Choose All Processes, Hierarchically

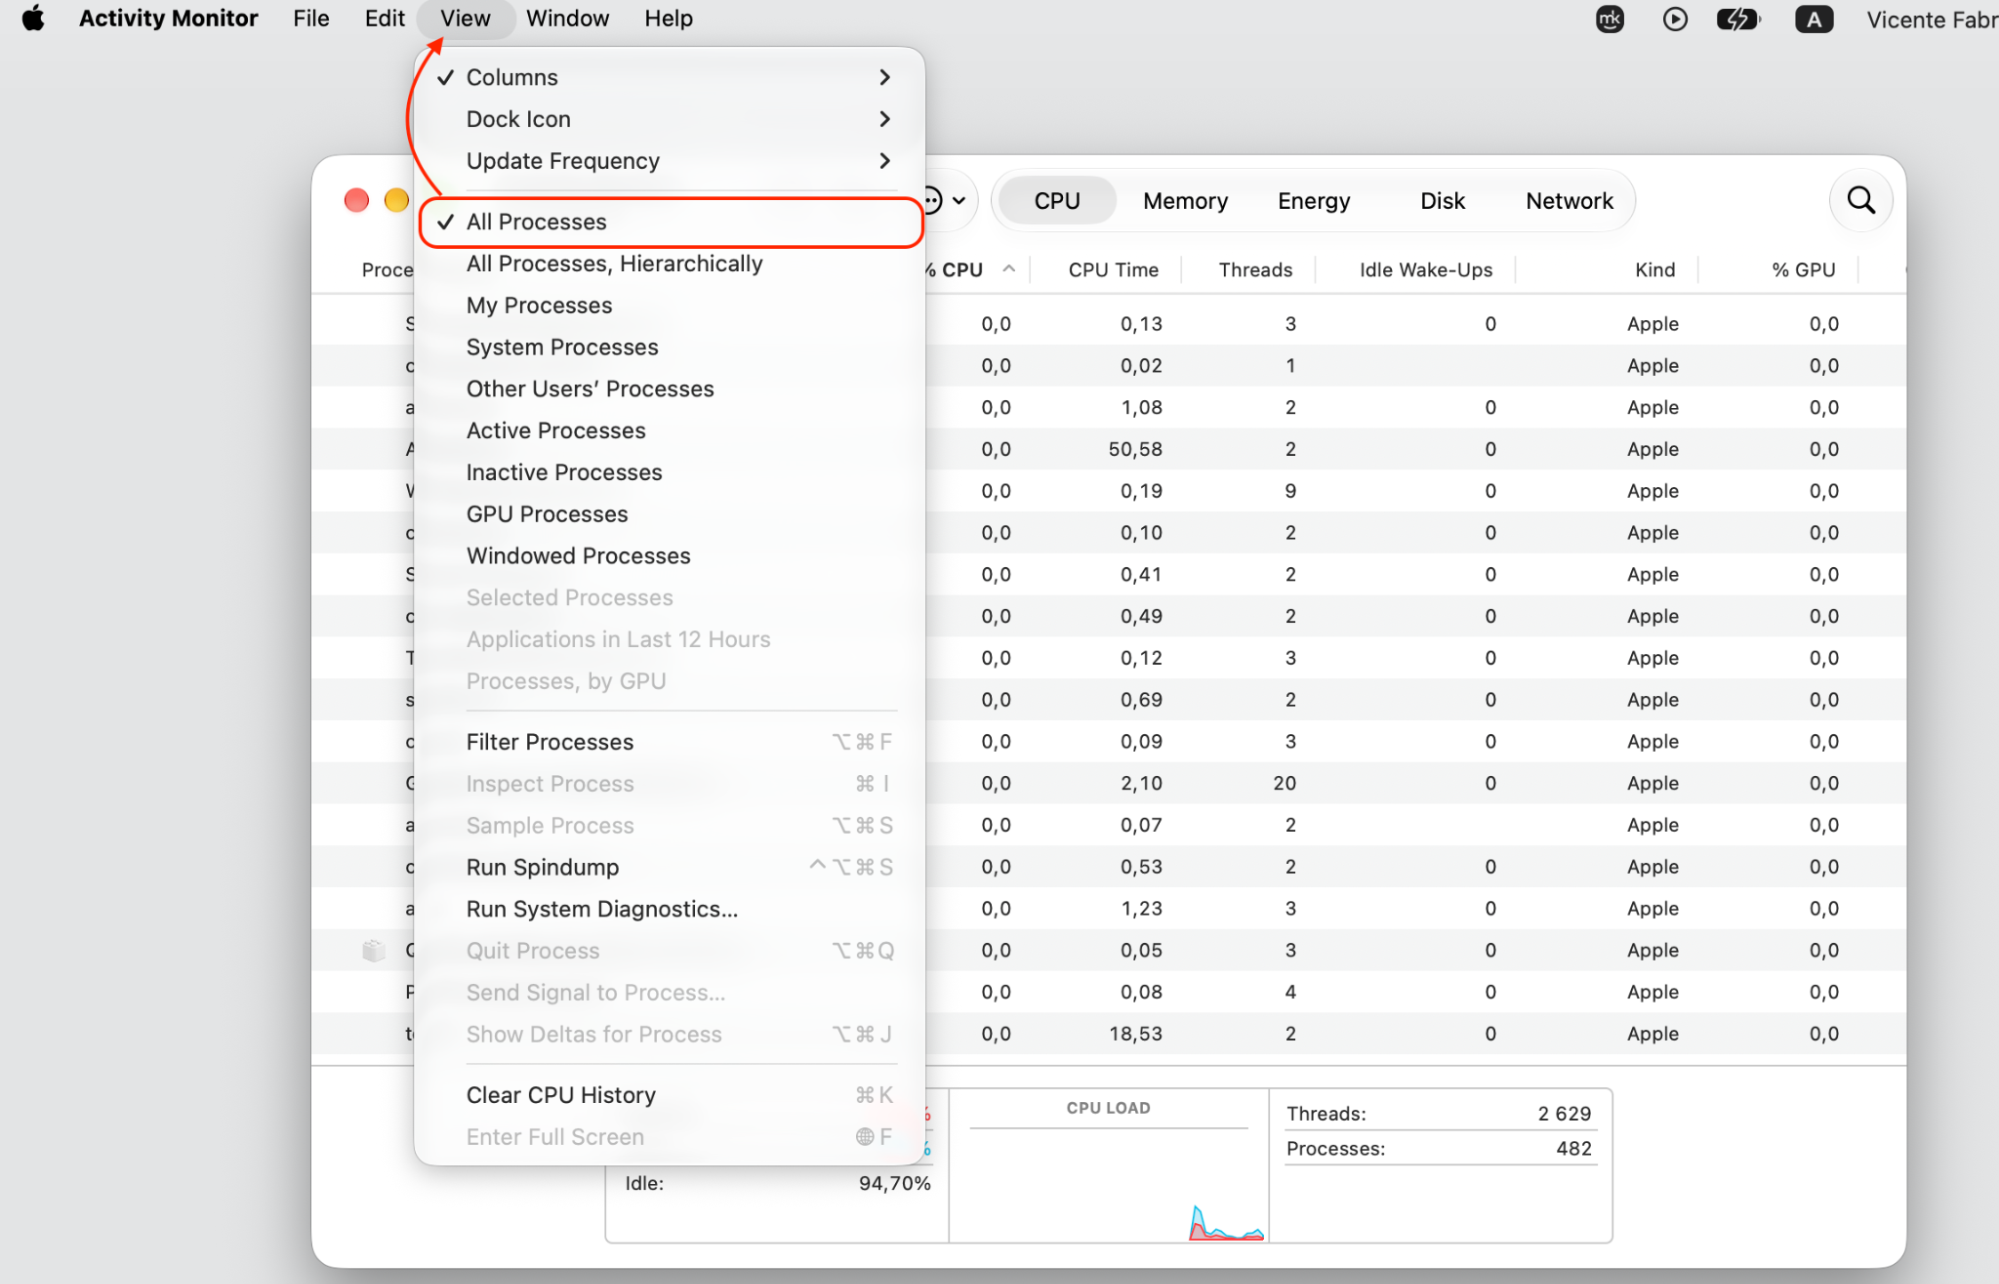tap(670, 264)
